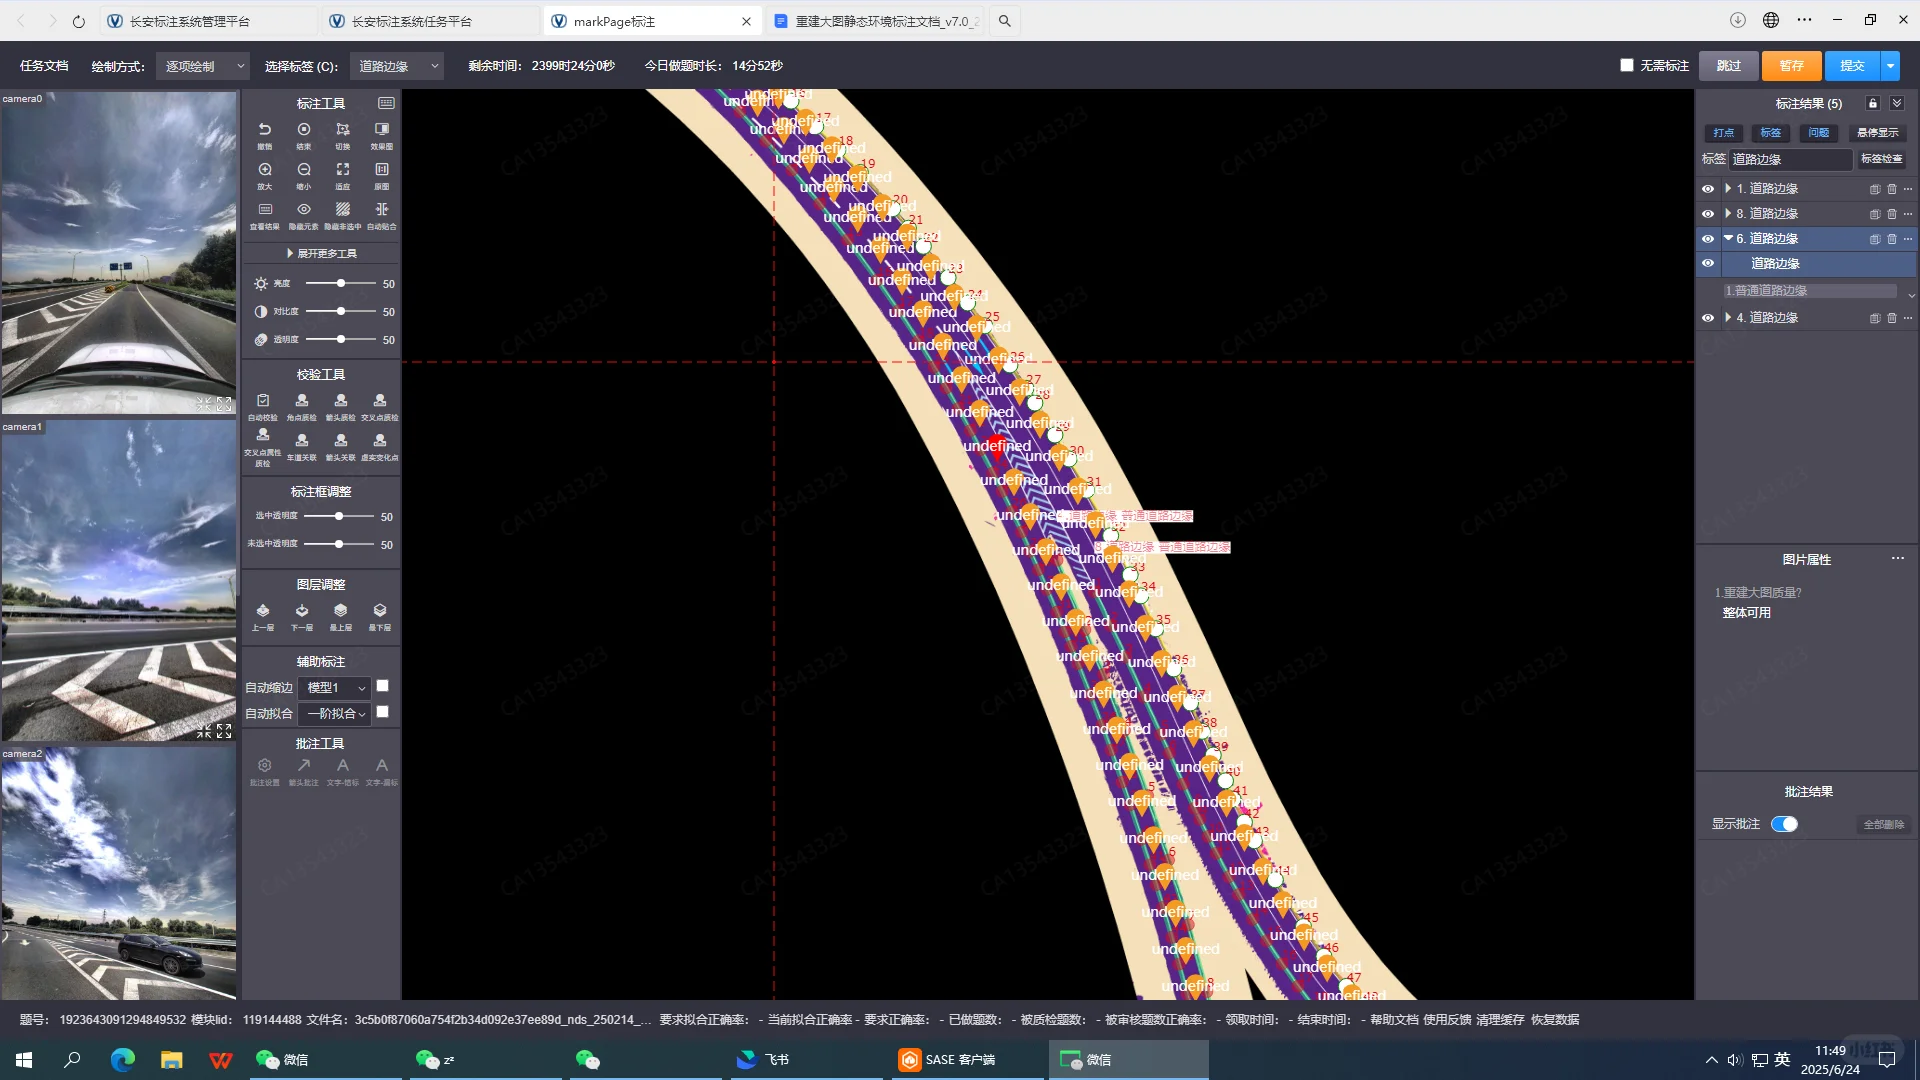Hide the 4. 道路边缘 annotation via its eye icon
This screenshot has width=1920, height=1080.
point(1708,318)
